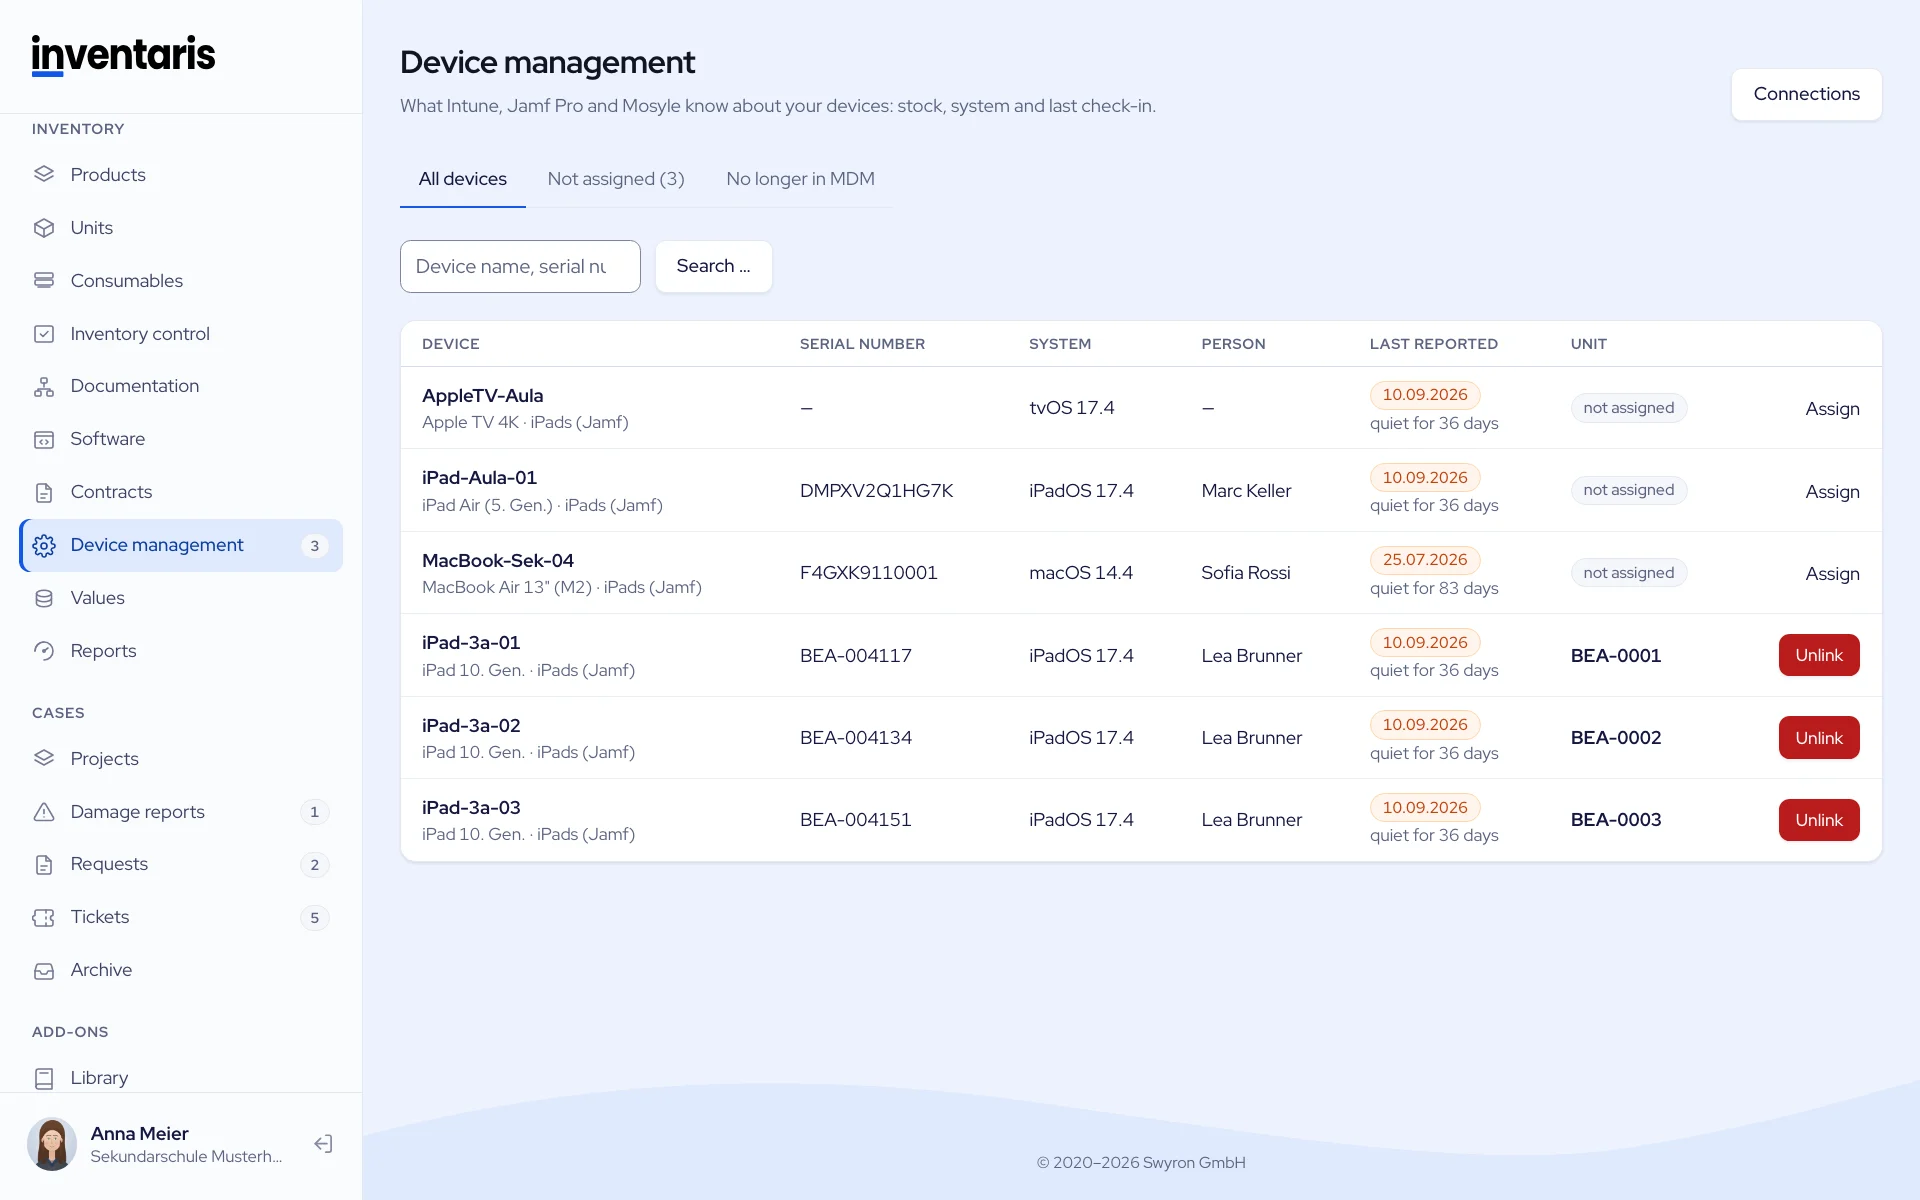Click the not assigned badge for AppleTV-Aula
The height and width of the screenshot is (1200, 1920).
(1628, 408)
